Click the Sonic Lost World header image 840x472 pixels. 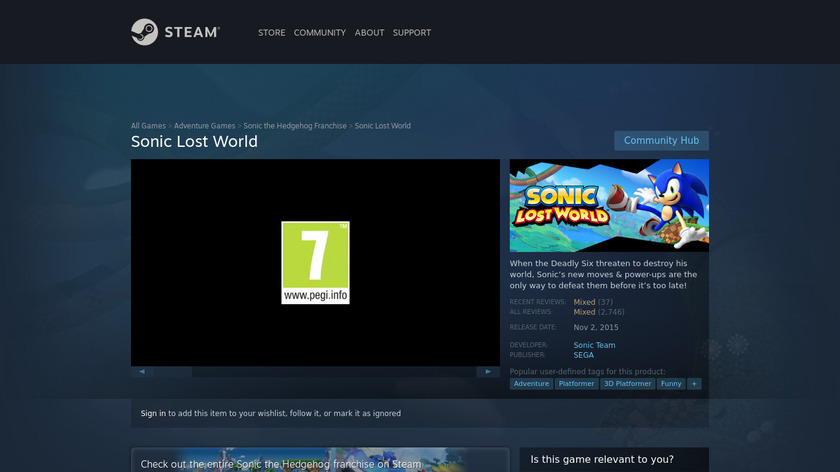click(x=609, y=205)
